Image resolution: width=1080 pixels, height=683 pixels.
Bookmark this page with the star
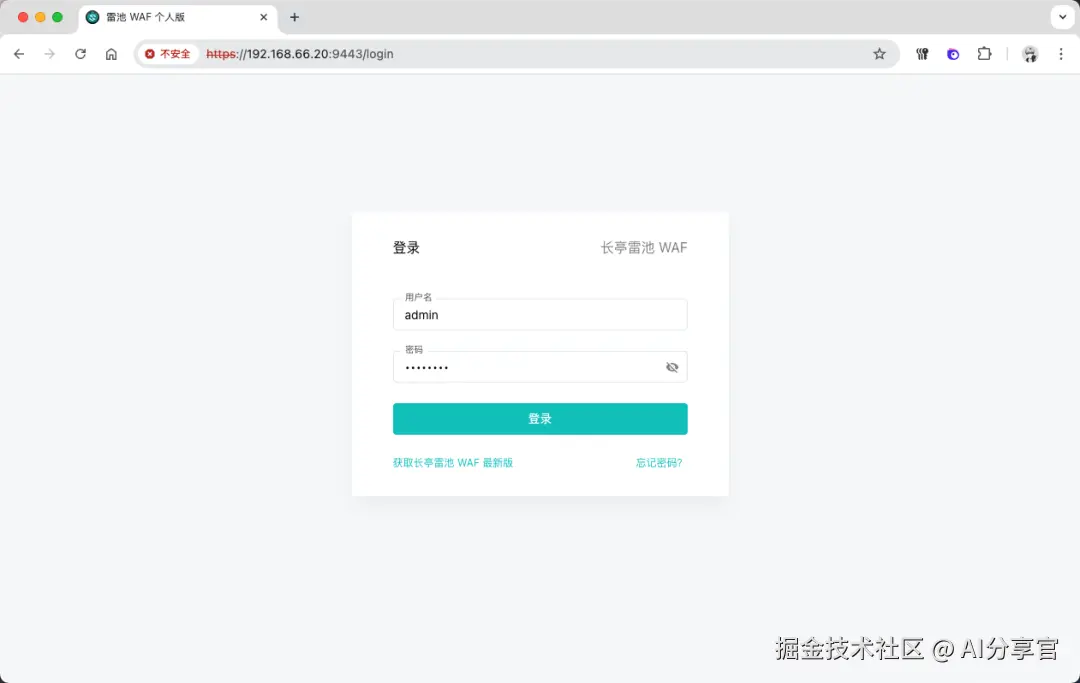[x=879, y=54]
